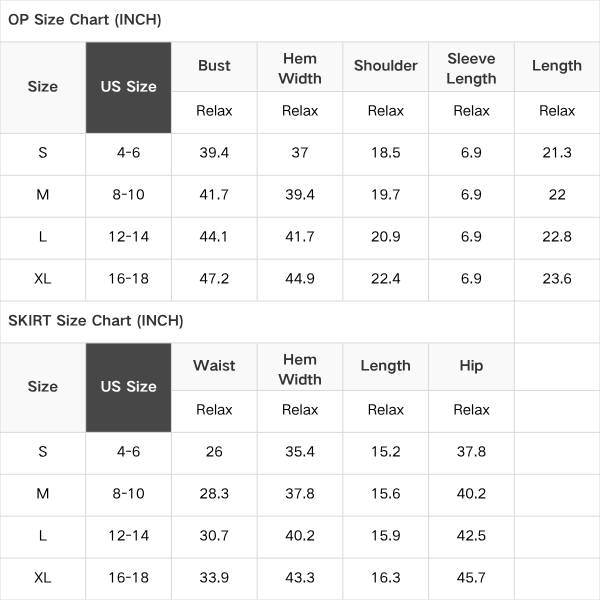The image size is (600, 600).
Task: Click the Waist column header
Action: coord(214,366)
